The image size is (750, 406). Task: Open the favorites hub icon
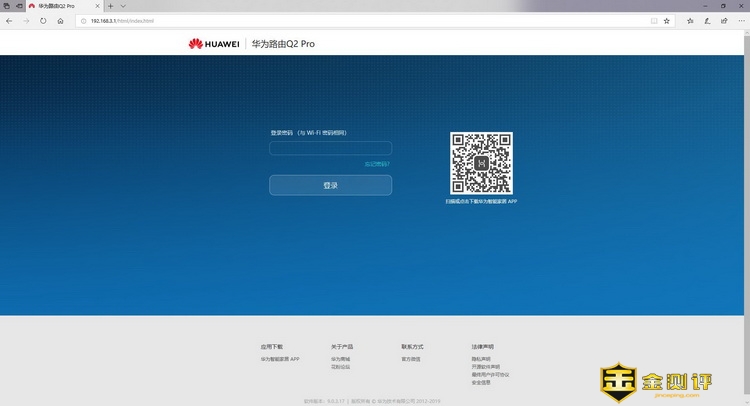coord(690,21)
